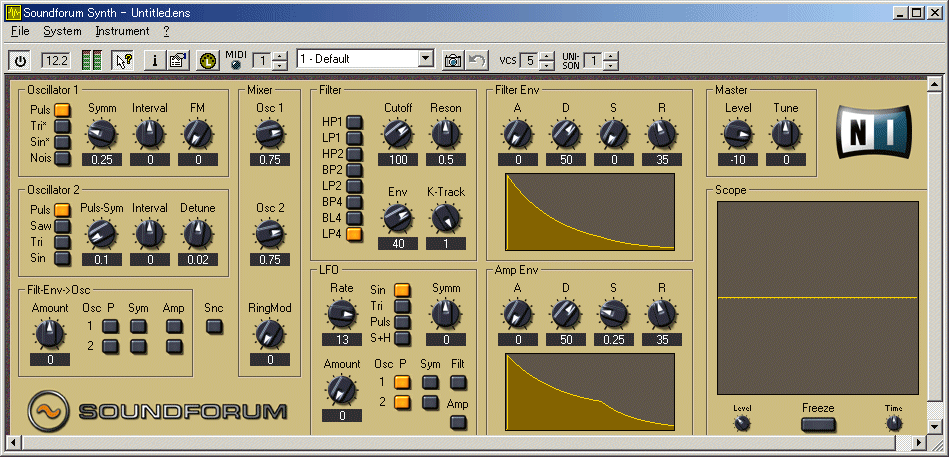Increase the VCS voices stepper
This screenshot has height=457, width=949.
tap(547, 56)
